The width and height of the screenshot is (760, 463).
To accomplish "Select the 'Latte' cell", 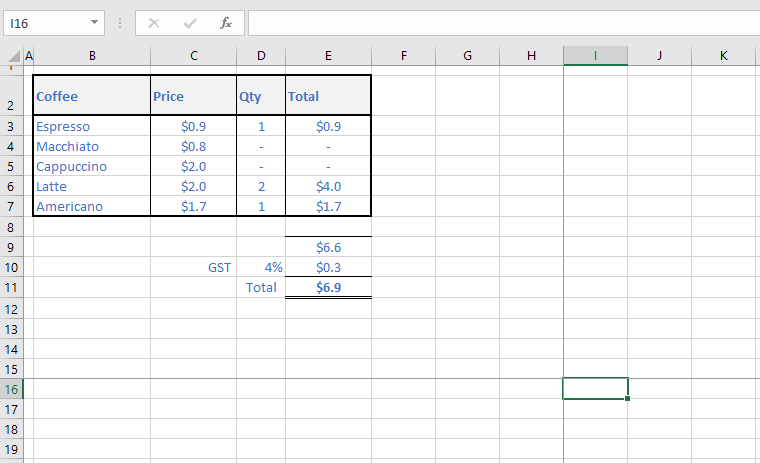I will point(92,186).
